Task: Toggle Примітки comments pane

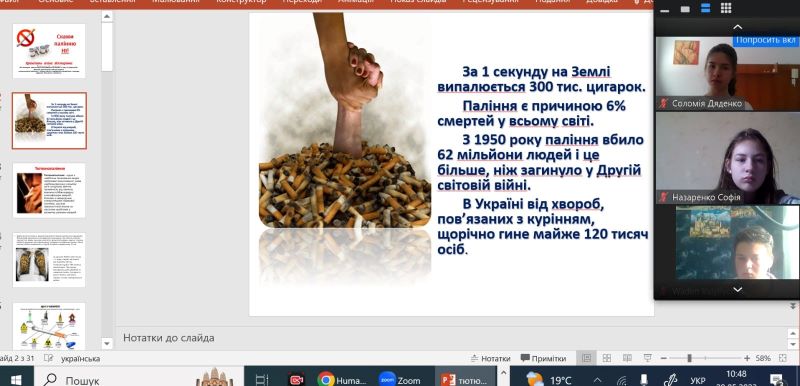Action: (x=543, y=358)
